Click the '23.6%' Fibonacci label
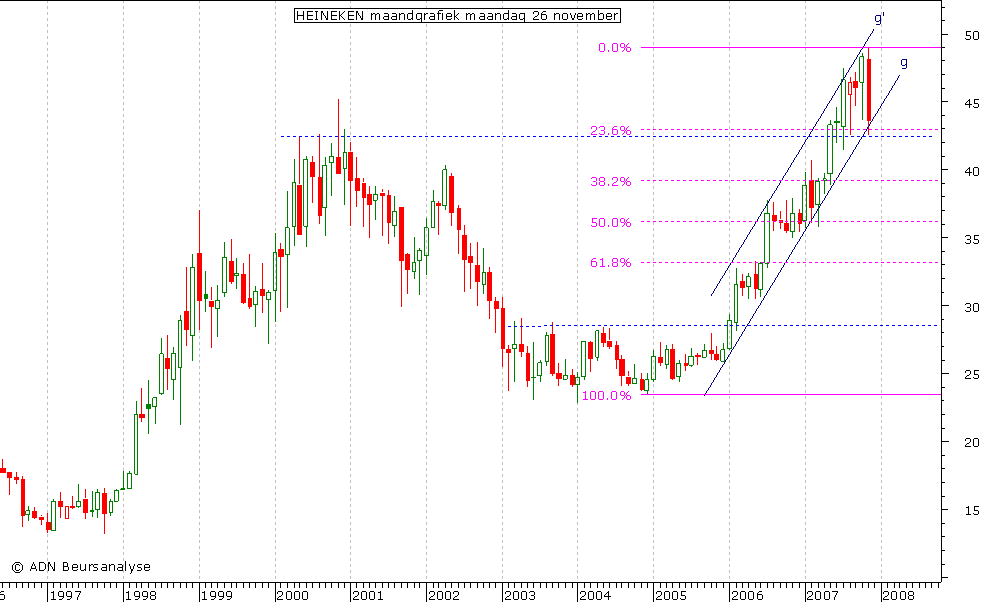The height and width of the screenshot is (602, 982). click(x=611, y=130)
